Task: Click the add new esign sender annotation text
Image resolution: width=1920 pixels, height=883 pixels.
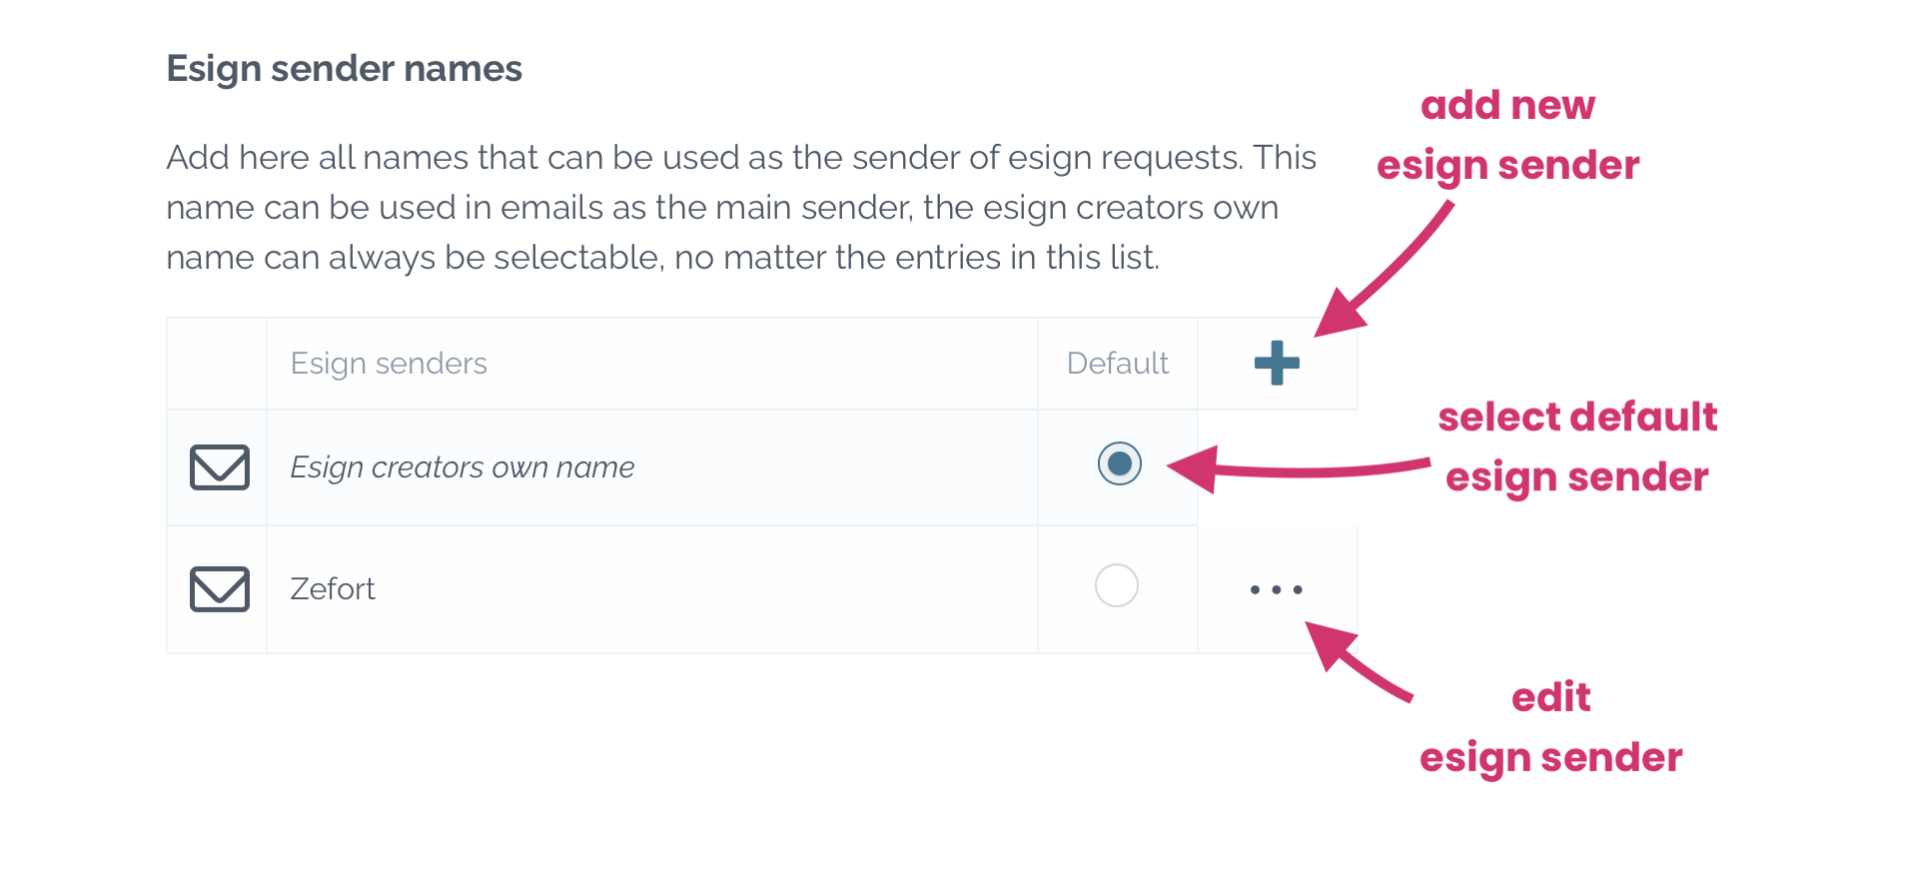Action: (1508, 135)
